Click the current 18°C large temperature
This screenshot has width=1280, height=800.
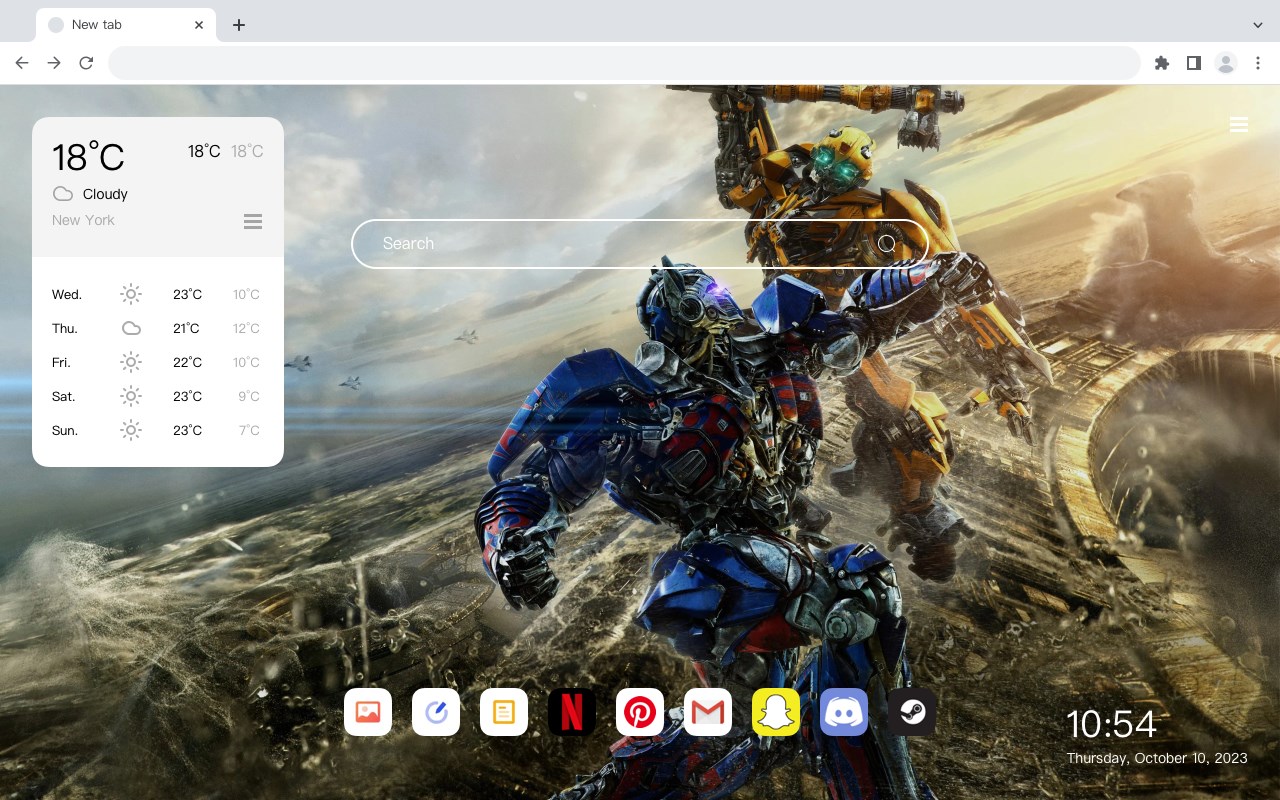tap(88, 157)
